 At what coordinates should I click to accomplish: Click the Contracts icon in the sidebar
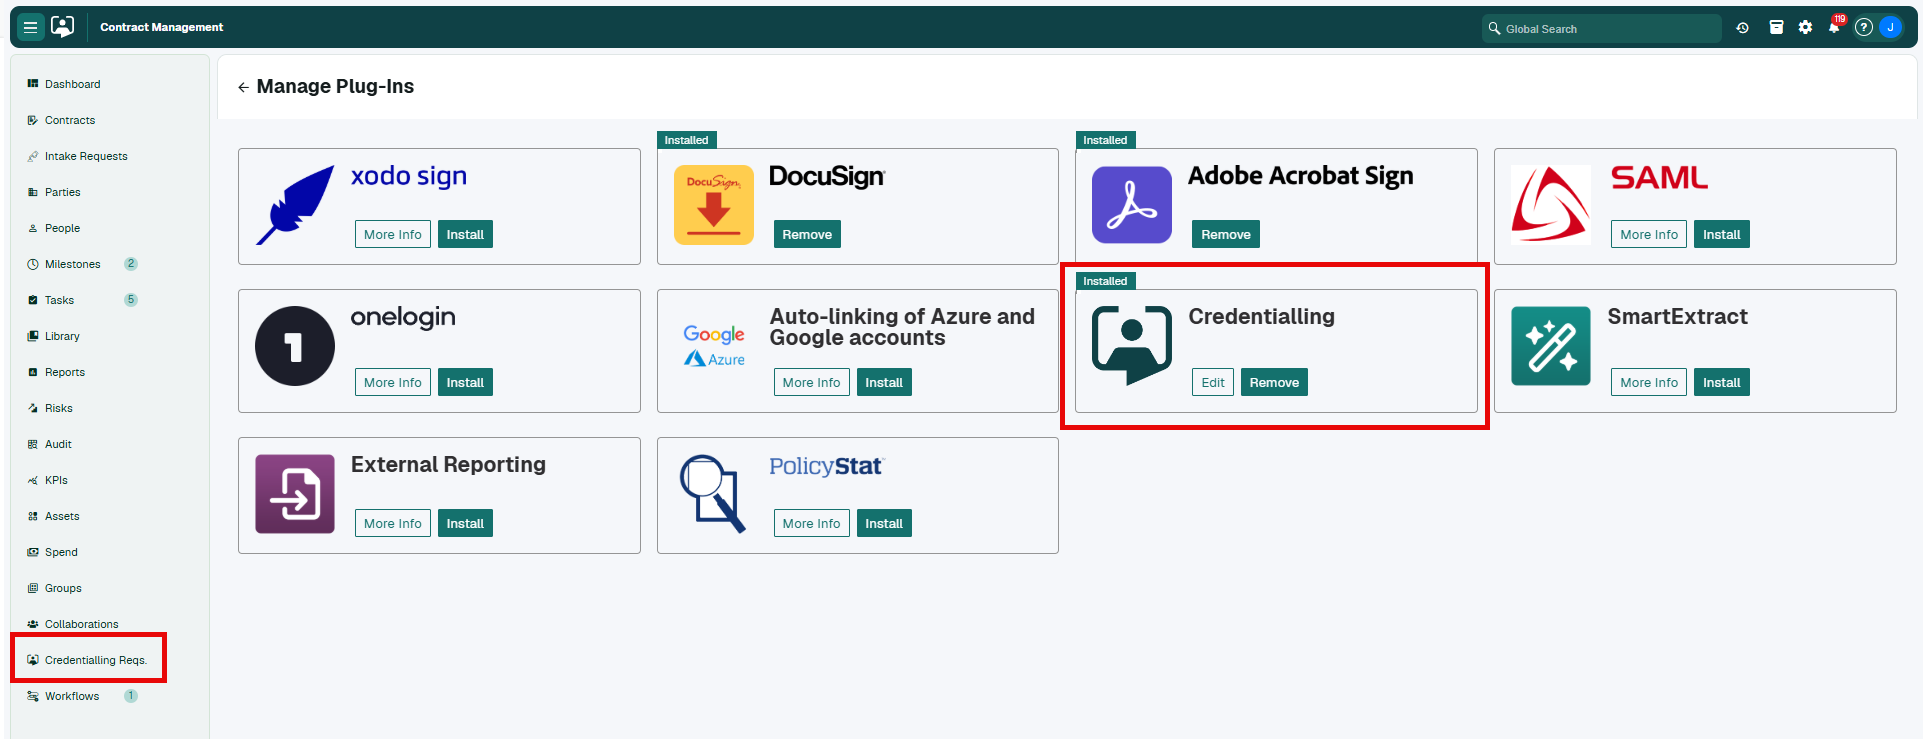[33, 120]
